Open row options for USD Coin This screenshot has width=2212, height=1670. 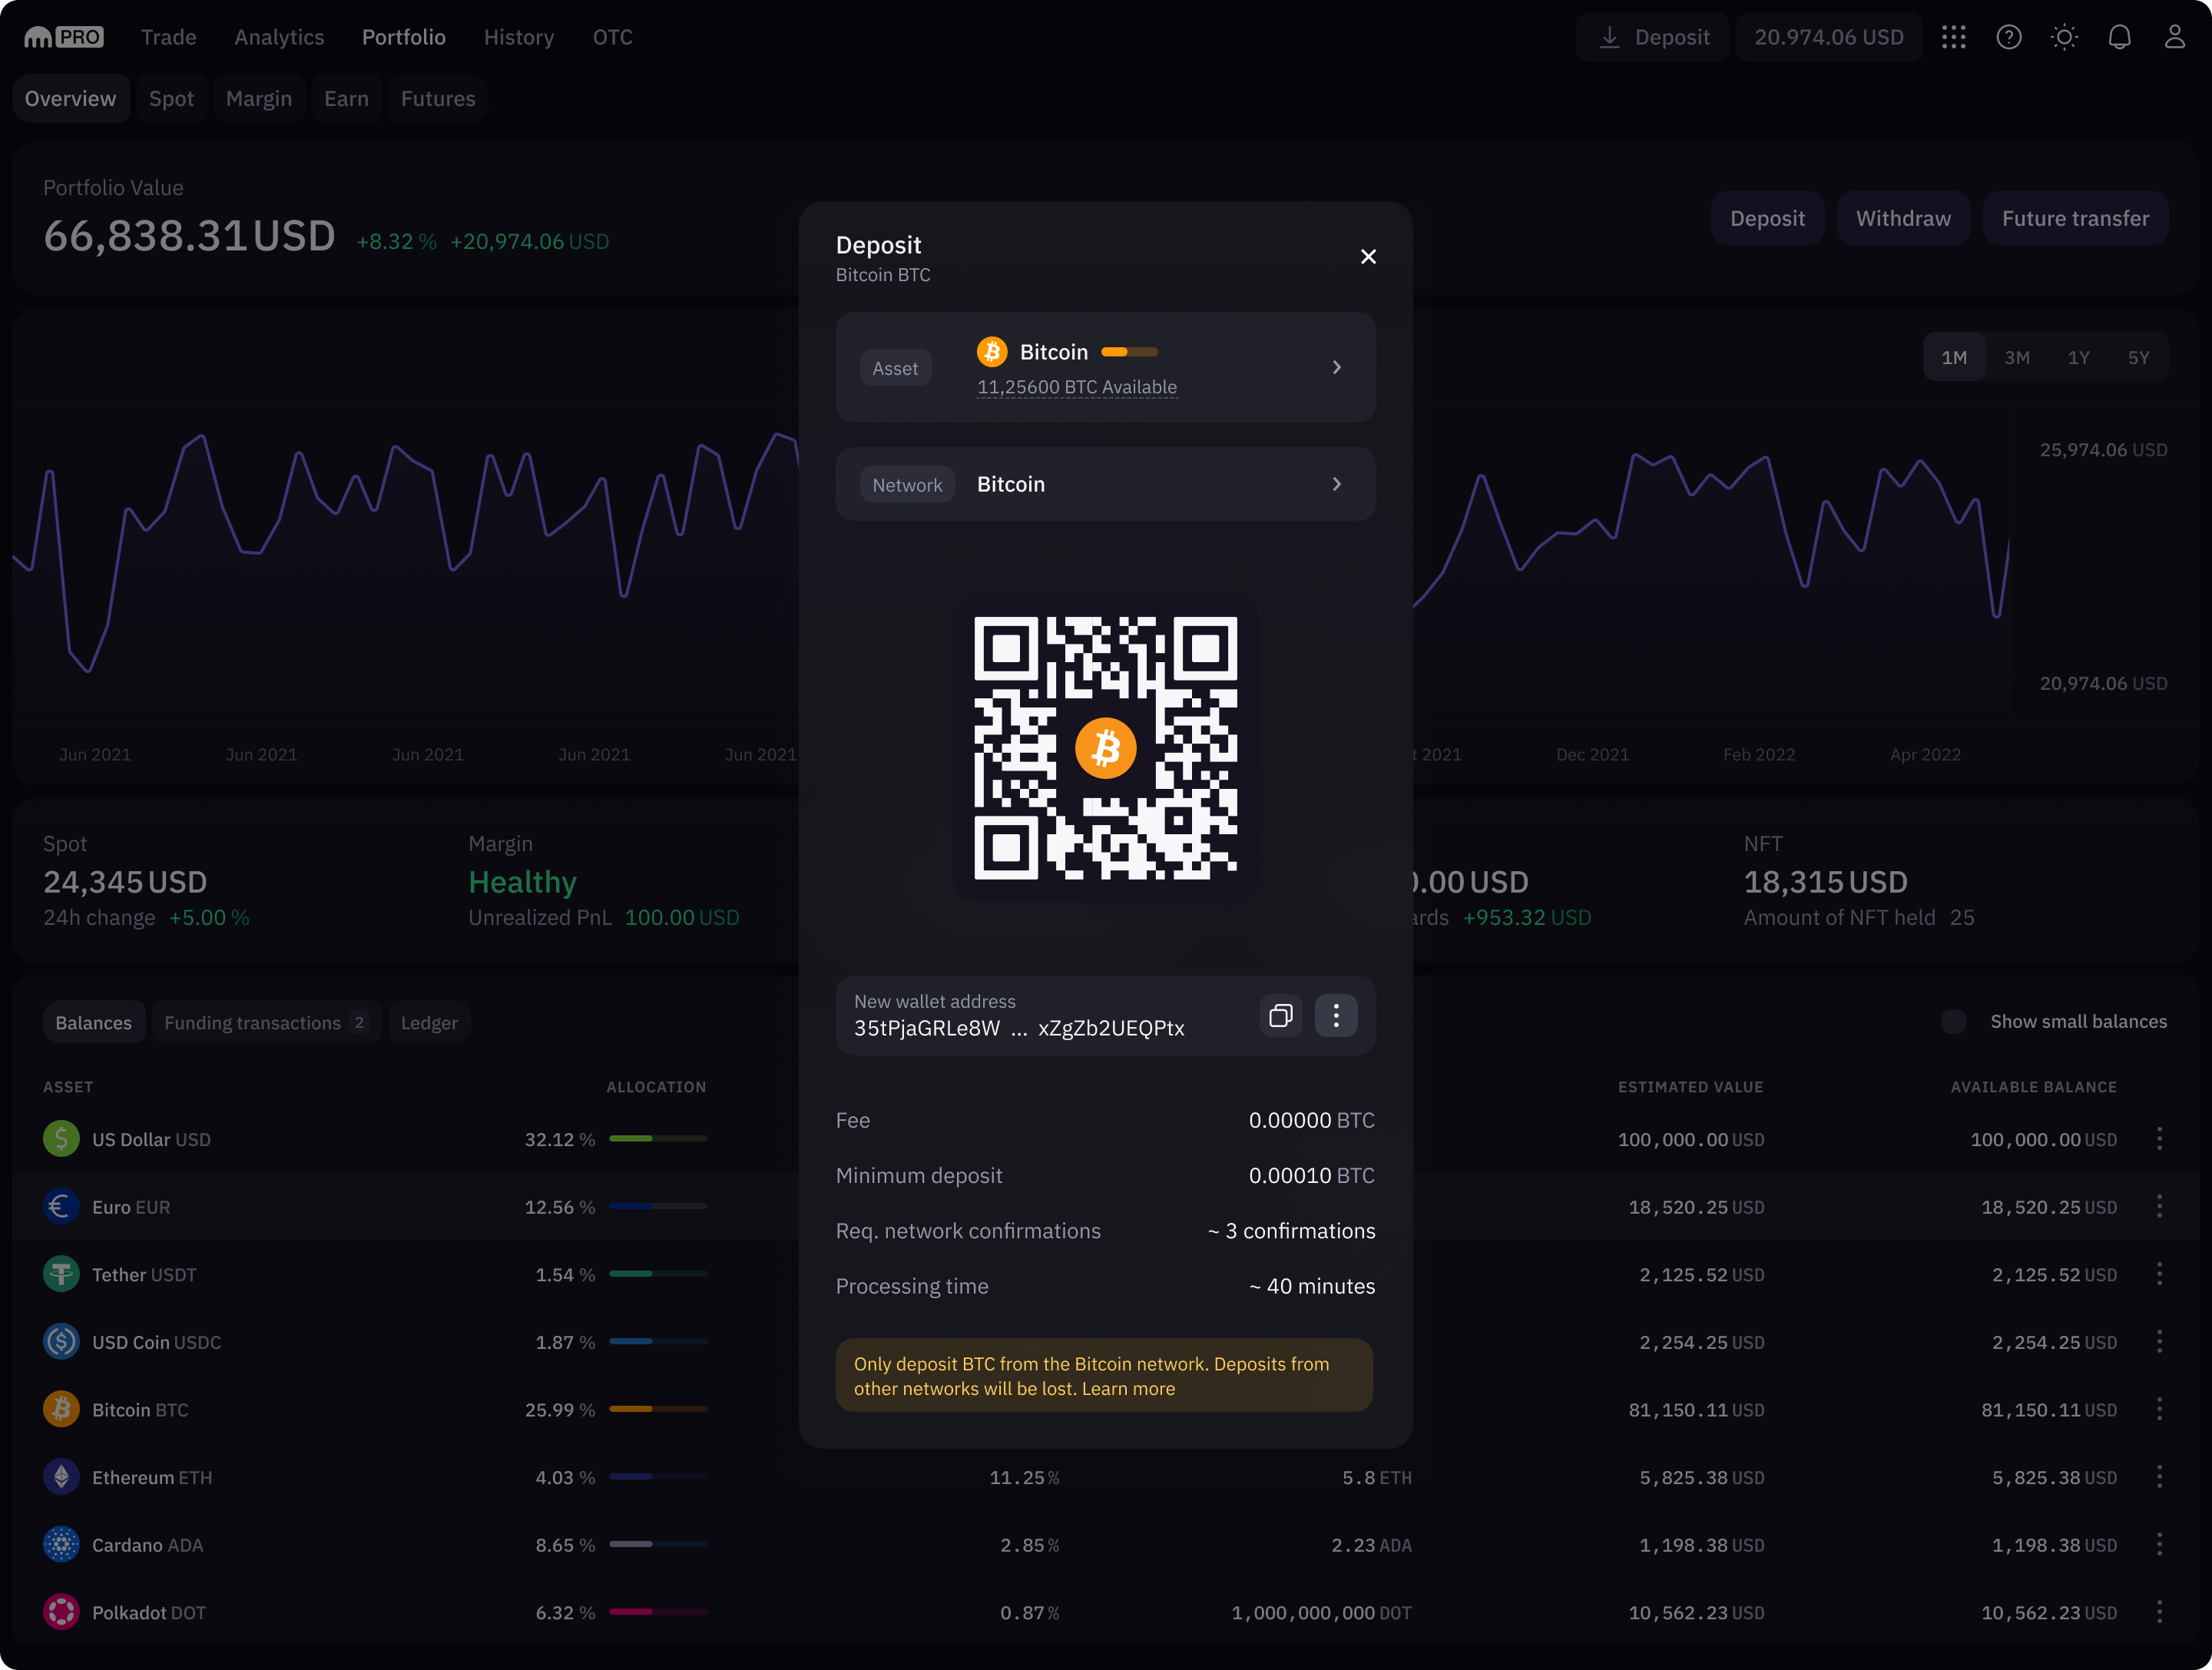click(x=2159, y=1342)
